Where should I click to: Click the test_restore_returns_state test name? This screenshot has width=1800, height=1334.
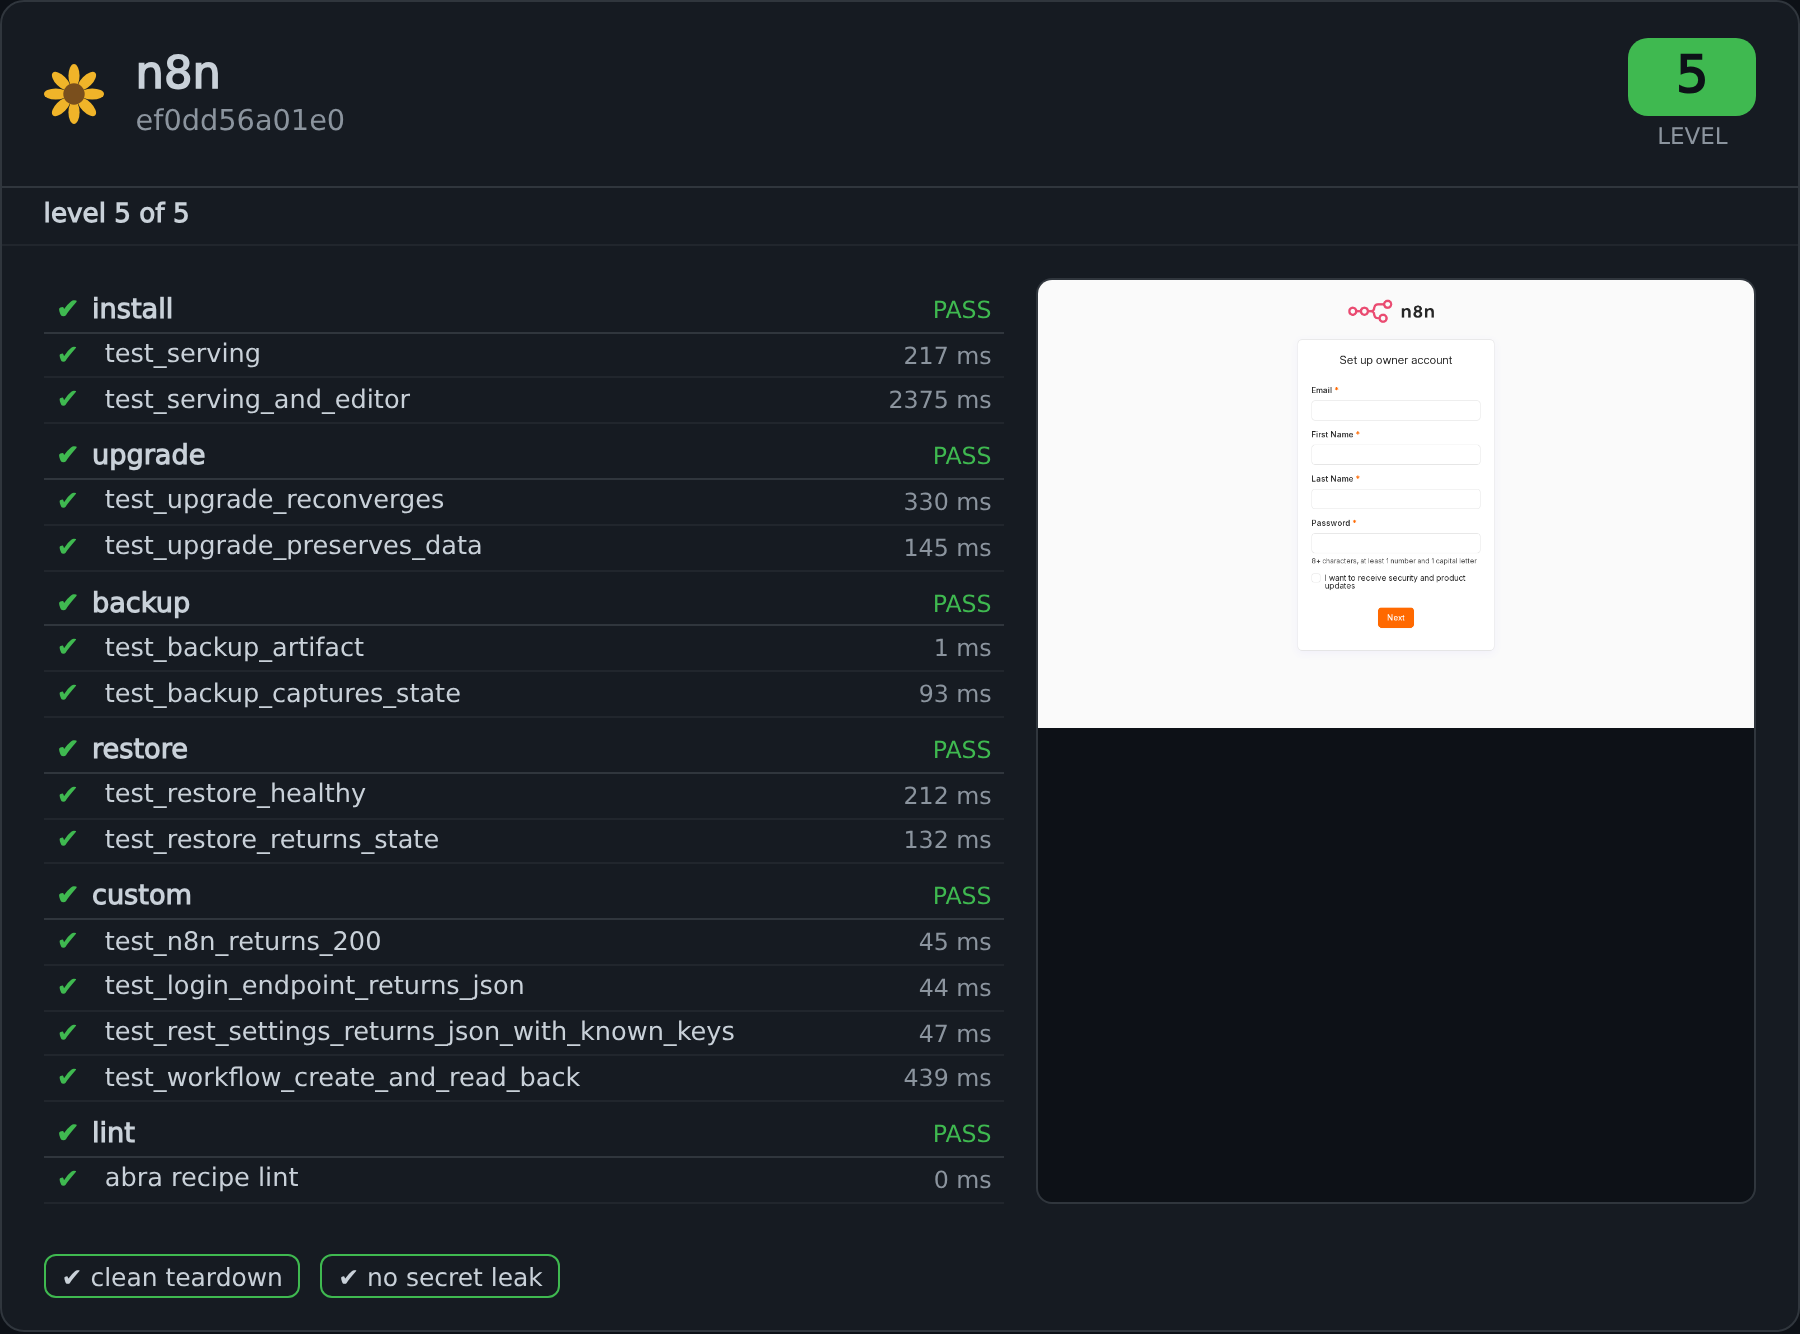pos(272,840)
